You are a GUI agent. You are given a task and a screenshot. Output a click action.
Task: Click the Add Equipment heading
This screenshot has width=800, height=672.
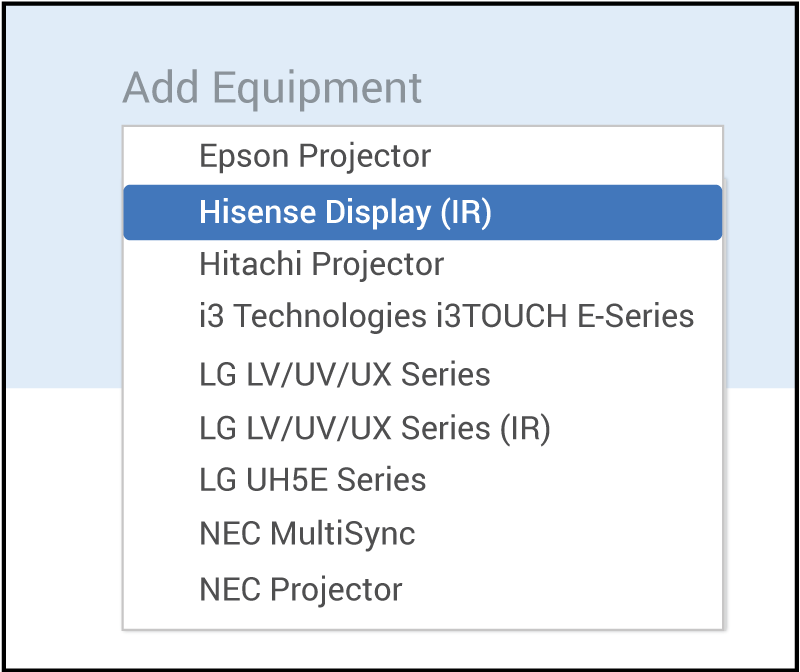click(272, 88)
